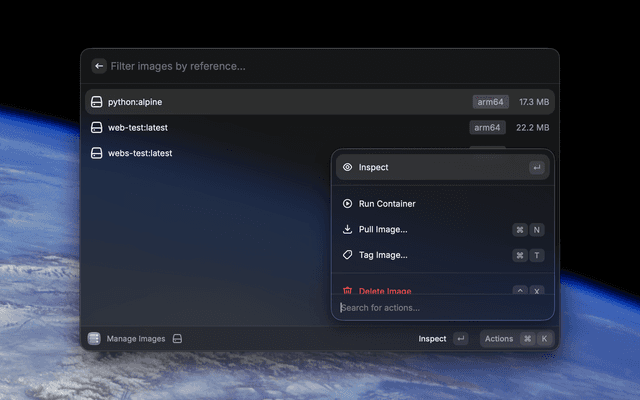This screenshot has height=400, width=640.
Task: Click the Manage Images app icon
Action: coord(94,338)
